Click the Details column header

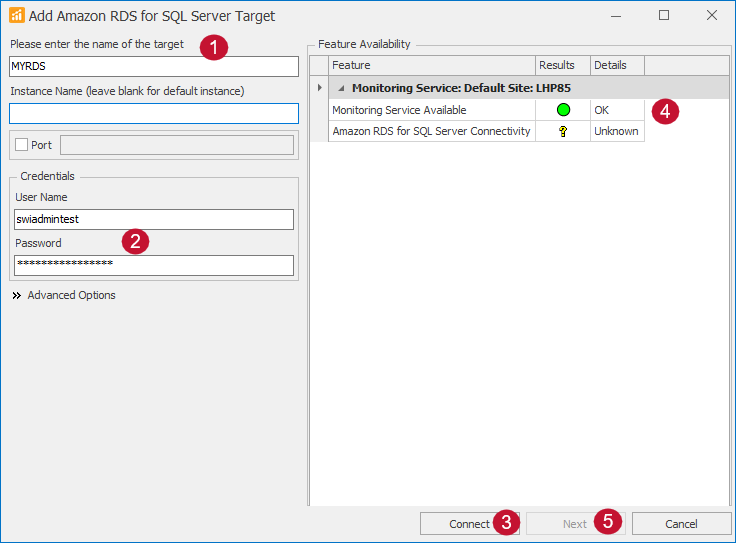click(617, 65)
